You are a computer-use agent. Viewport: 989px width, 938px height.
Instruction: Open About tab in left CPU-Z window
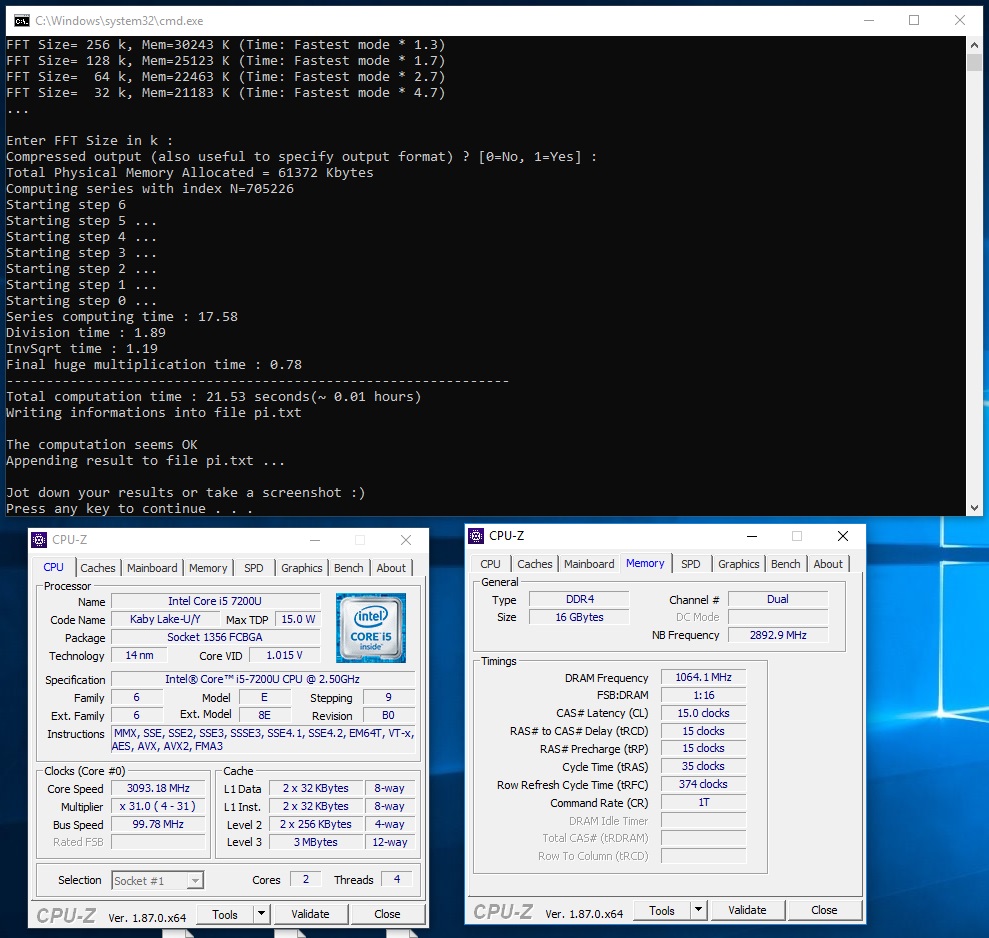(x=391, y=568)
